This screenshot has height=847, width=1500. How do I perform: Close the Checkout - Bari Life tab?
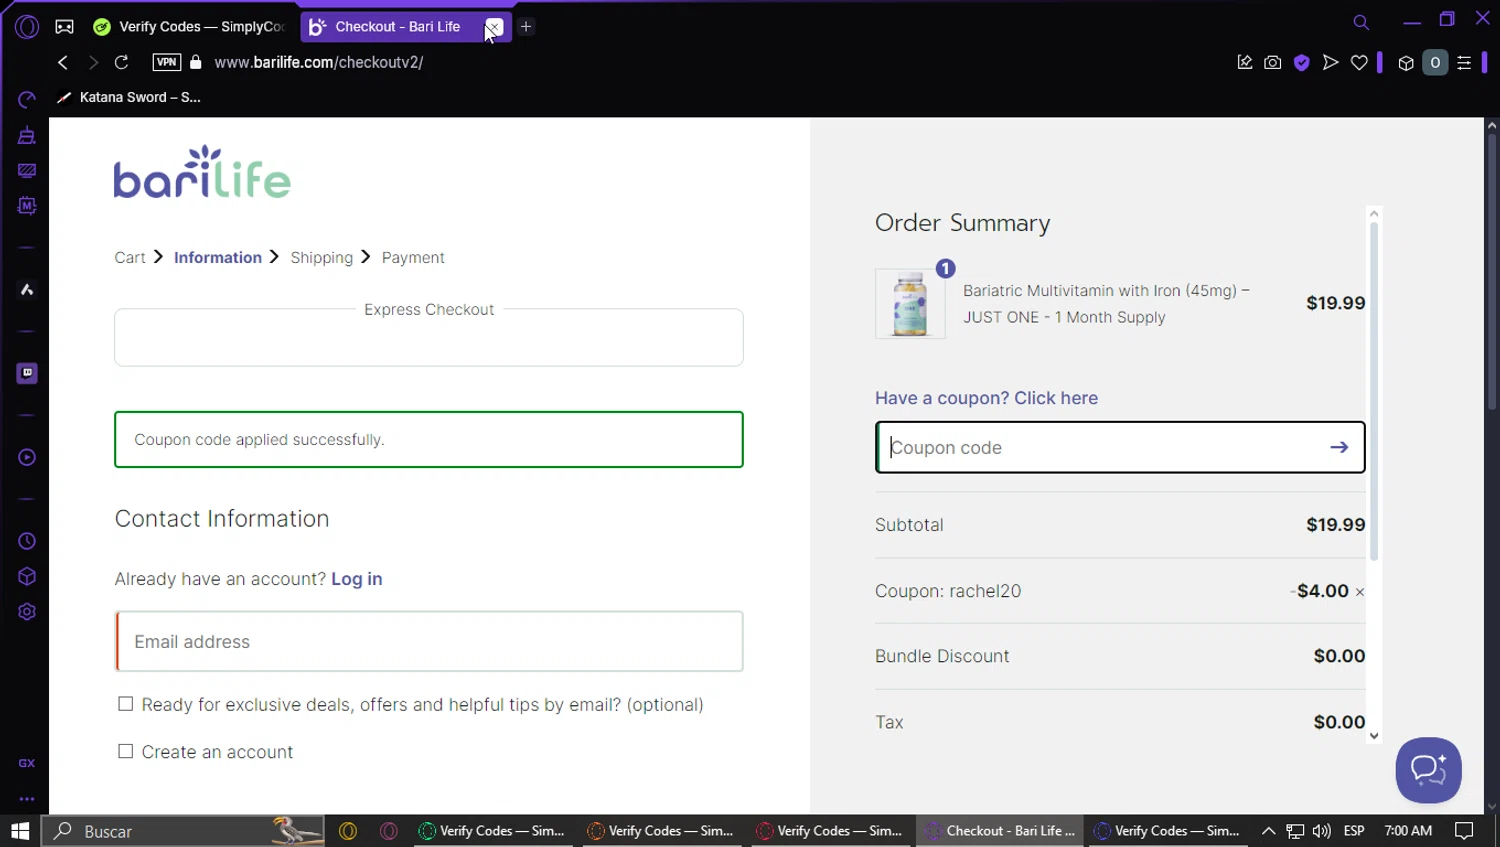[x=494, y=27]
